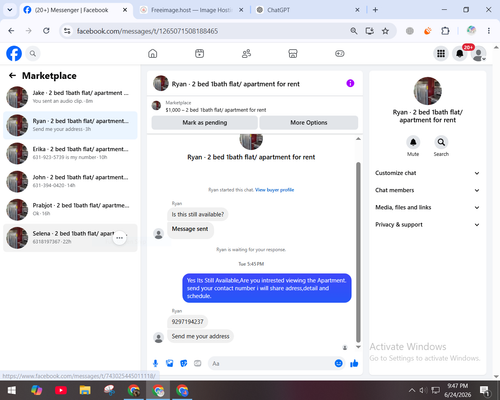500x400 pixels.
Task: Open a new browser tab
Action: tap(375, 10)
